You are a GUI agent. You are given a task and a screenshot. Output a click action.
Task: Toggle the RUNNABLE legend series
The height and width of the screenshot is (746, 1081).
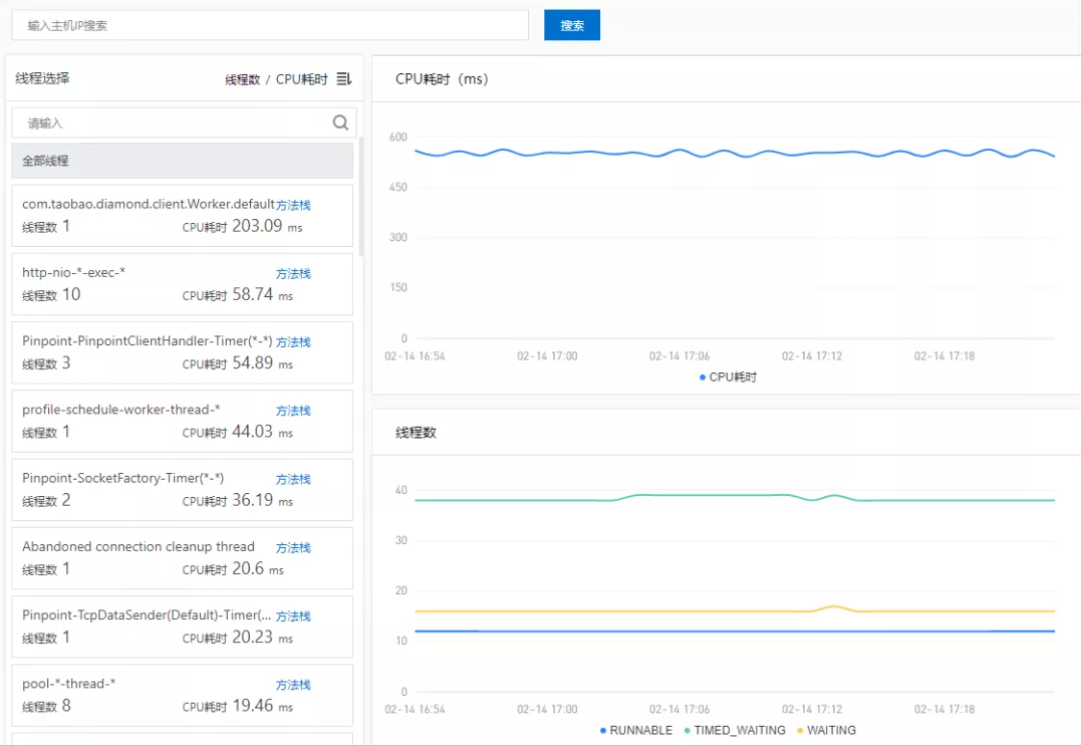pos(636,730)
